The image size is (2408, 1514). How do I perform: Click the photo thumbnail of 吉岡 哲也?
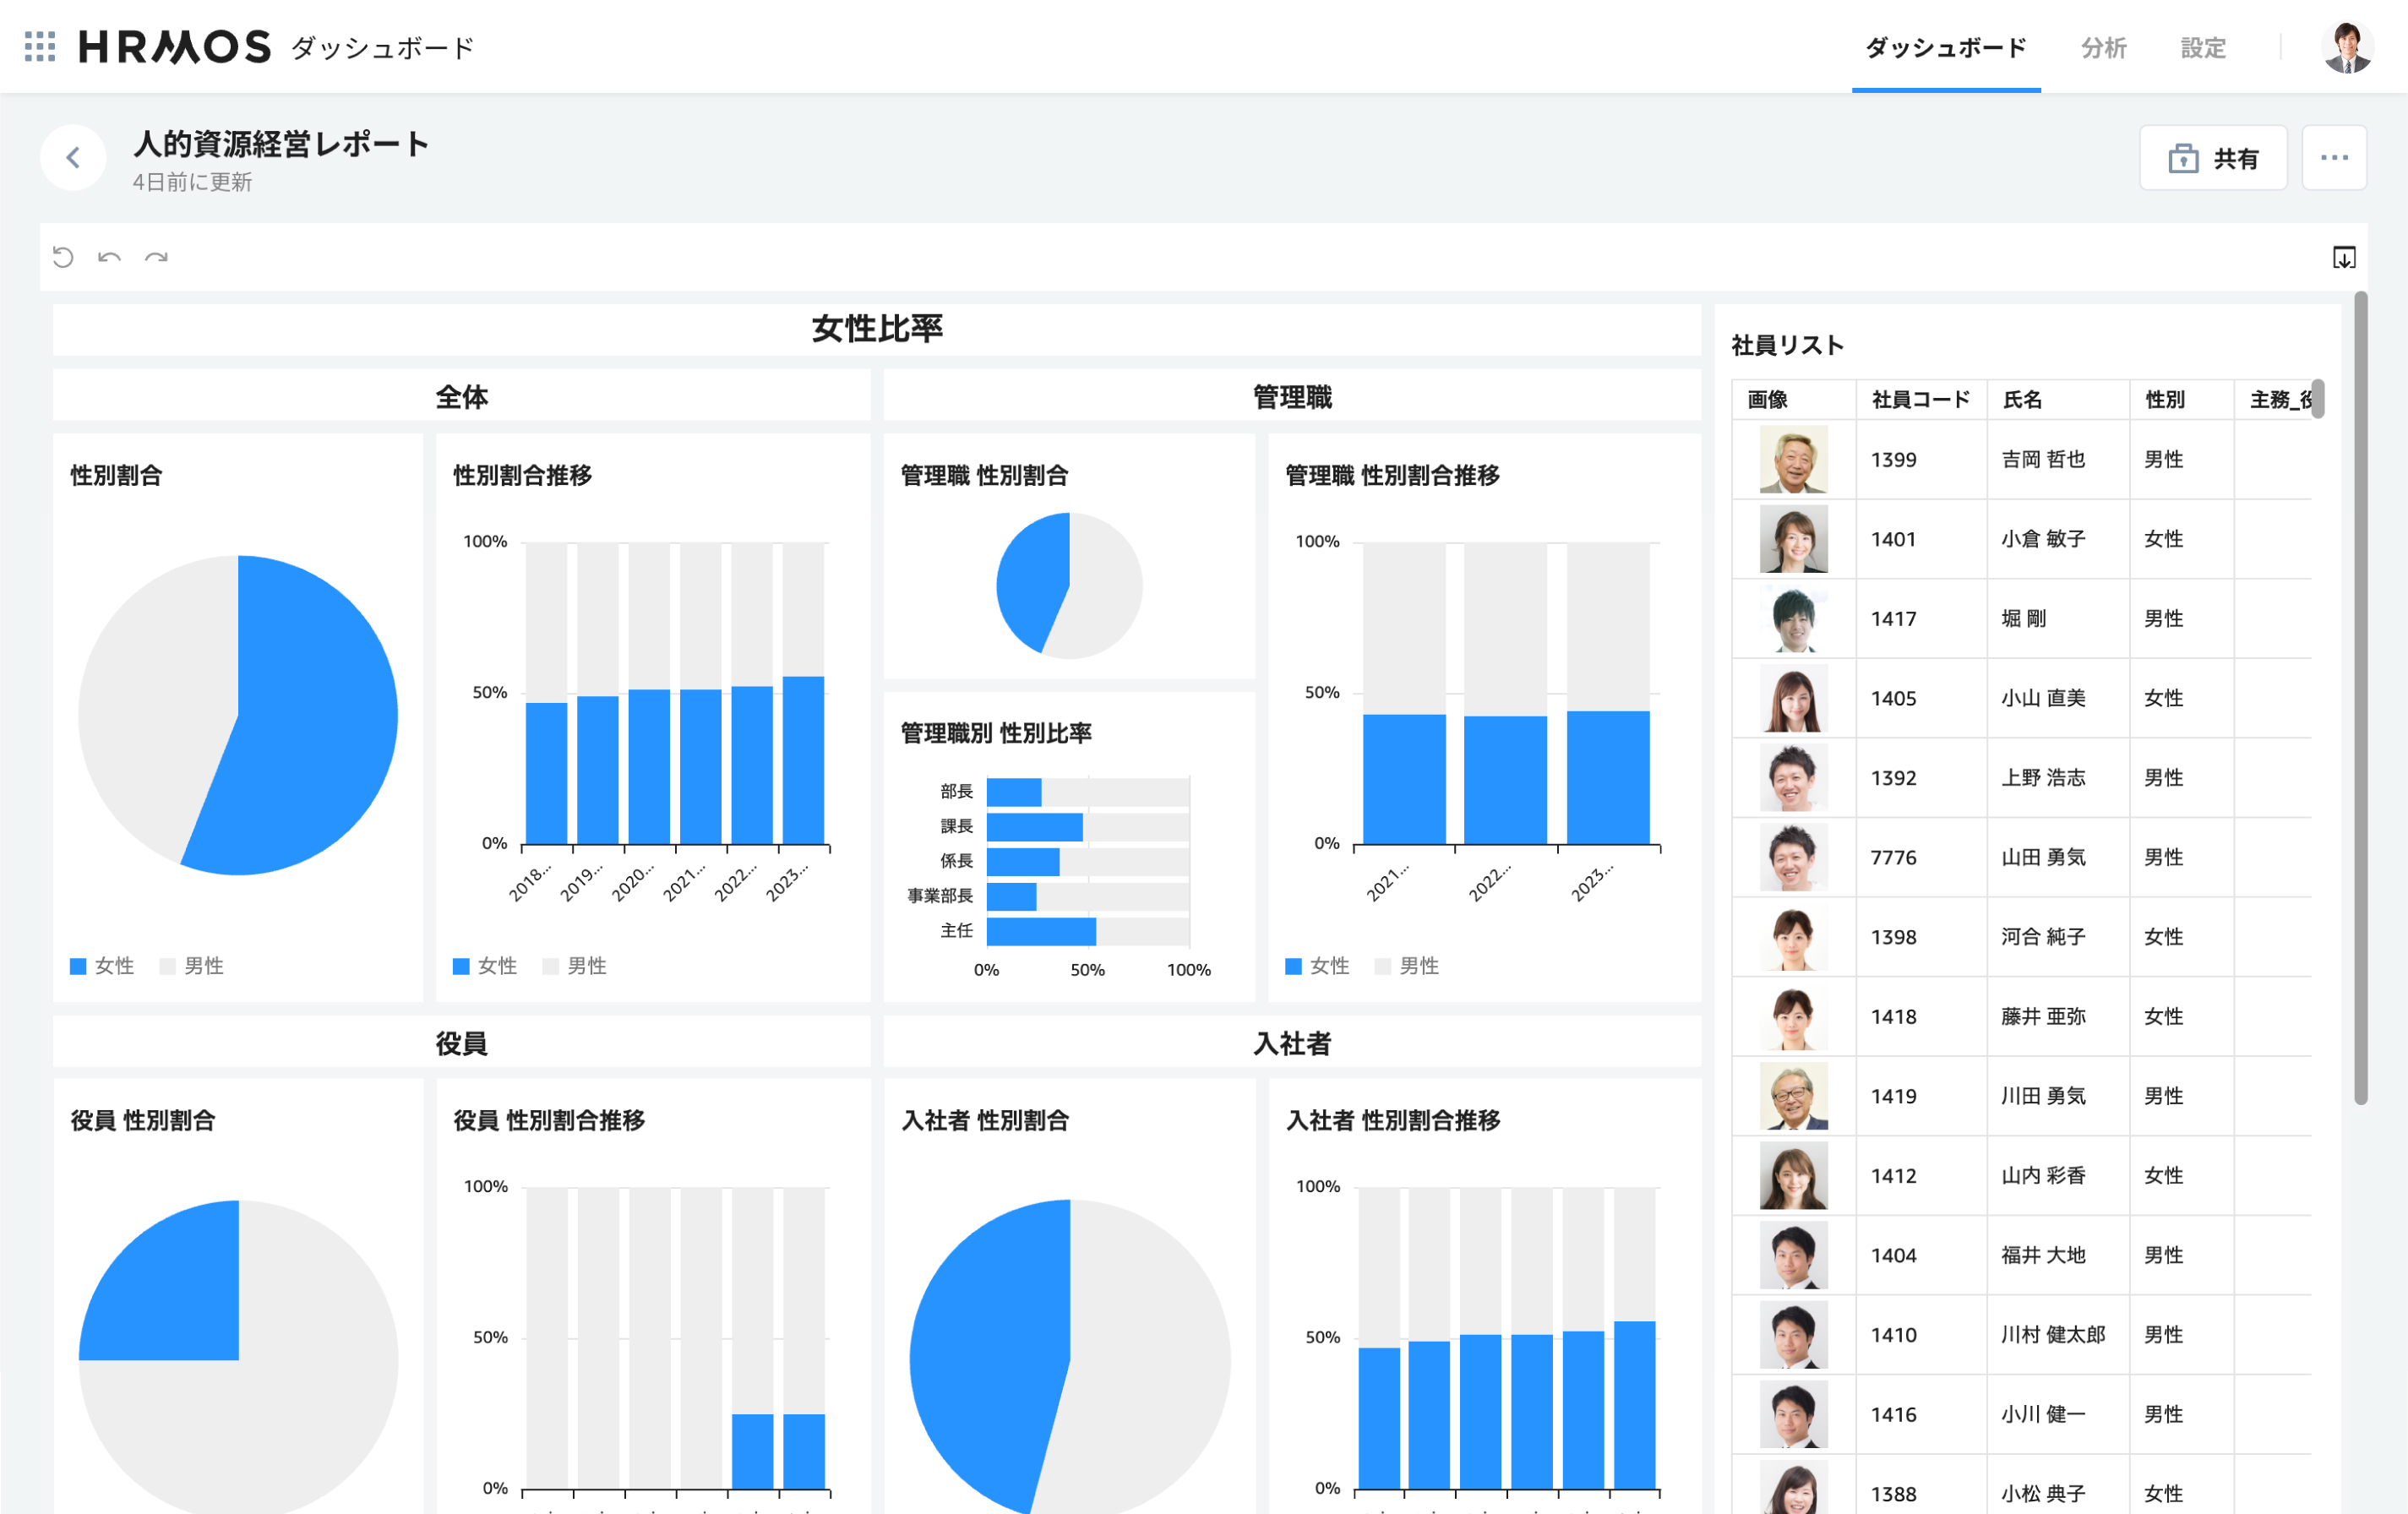1793,459
